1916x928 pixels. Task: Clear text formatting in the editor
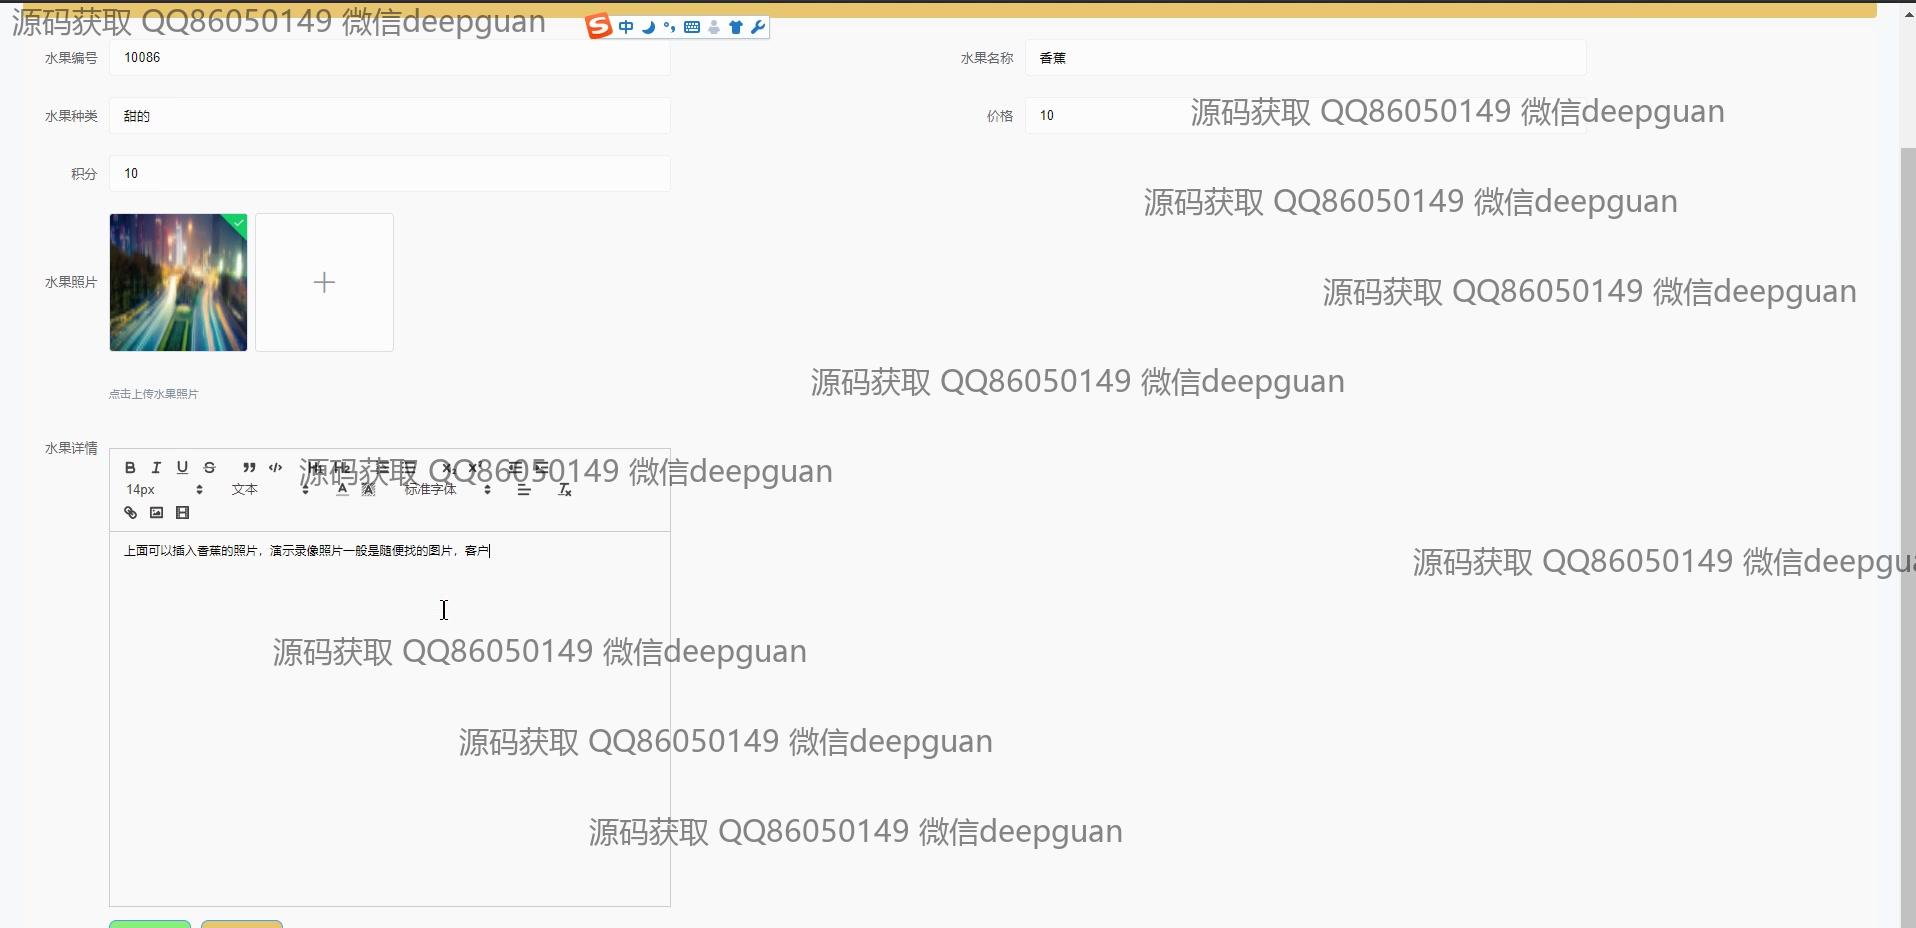pos(565,489)
